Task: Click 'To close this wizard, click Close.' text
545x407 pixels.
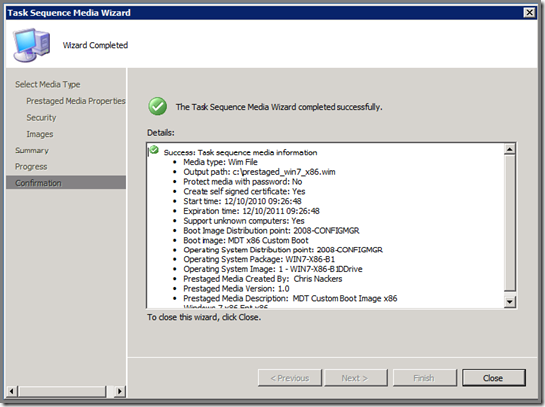Action: [204, 317]
